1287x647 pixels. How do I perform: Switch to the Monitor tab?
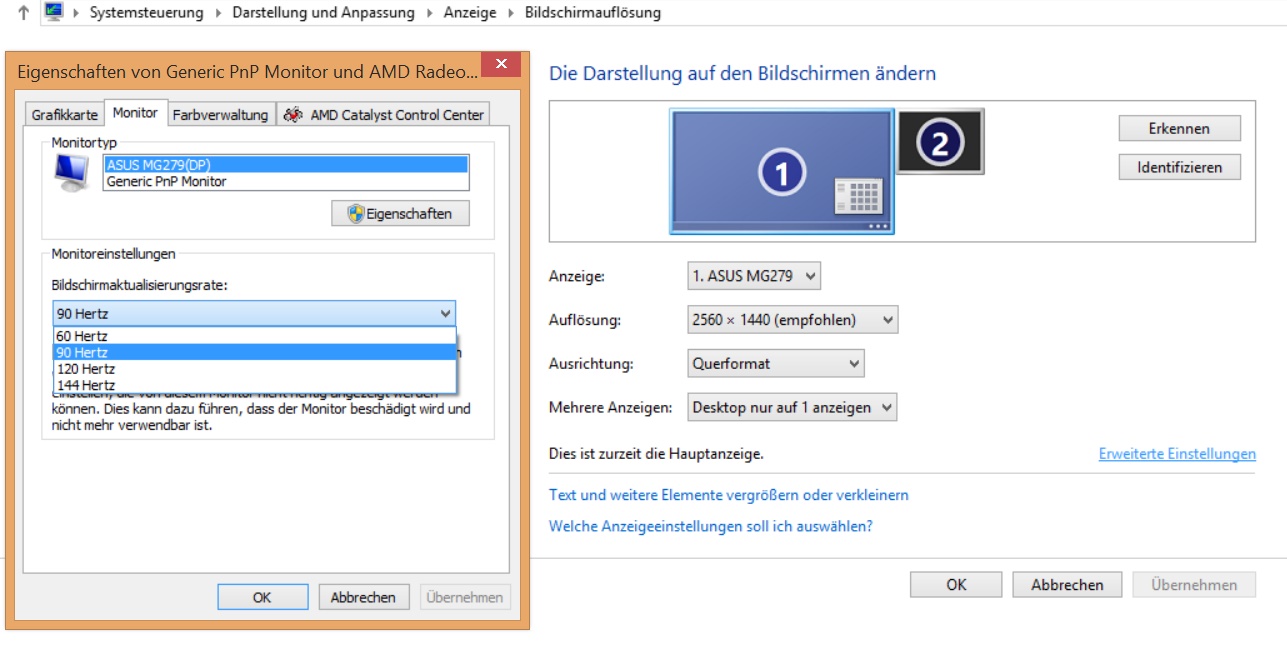pos(135,113)
